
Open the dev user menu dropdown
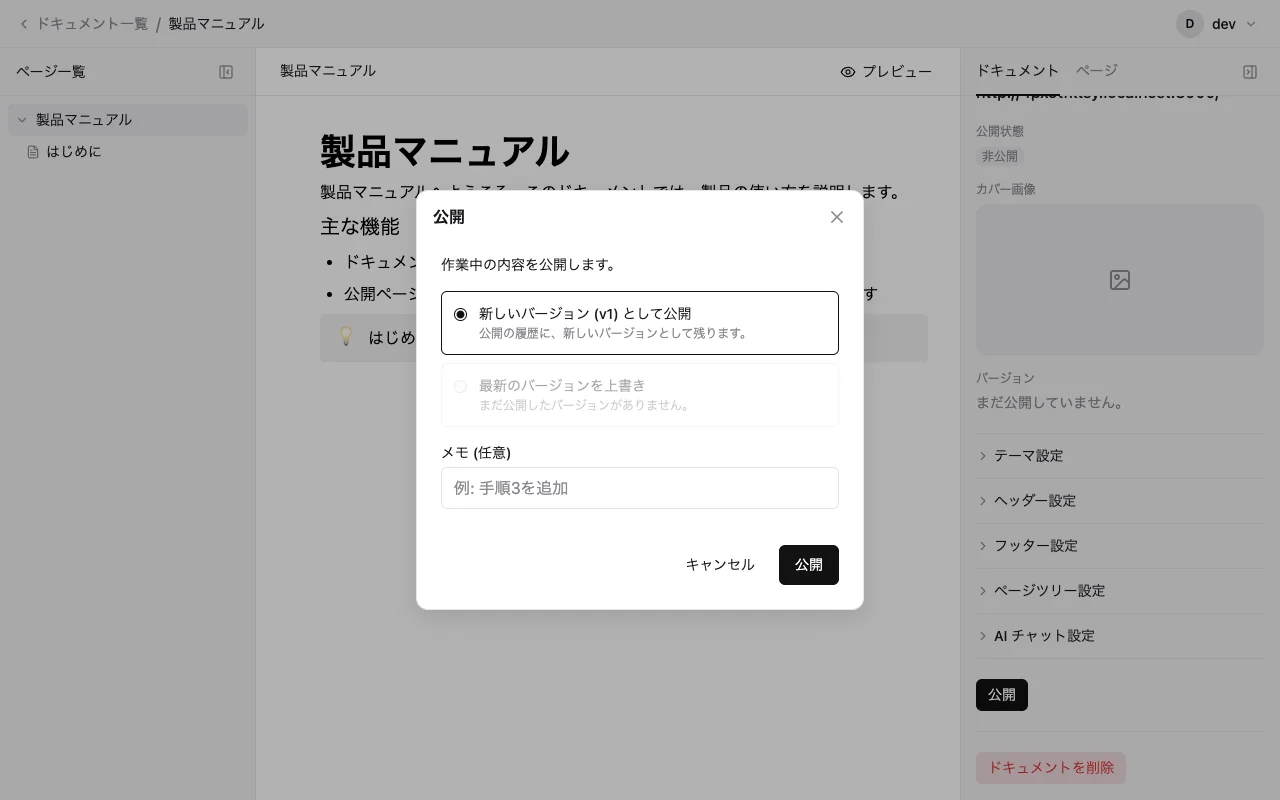click(x=1217, y=24)
